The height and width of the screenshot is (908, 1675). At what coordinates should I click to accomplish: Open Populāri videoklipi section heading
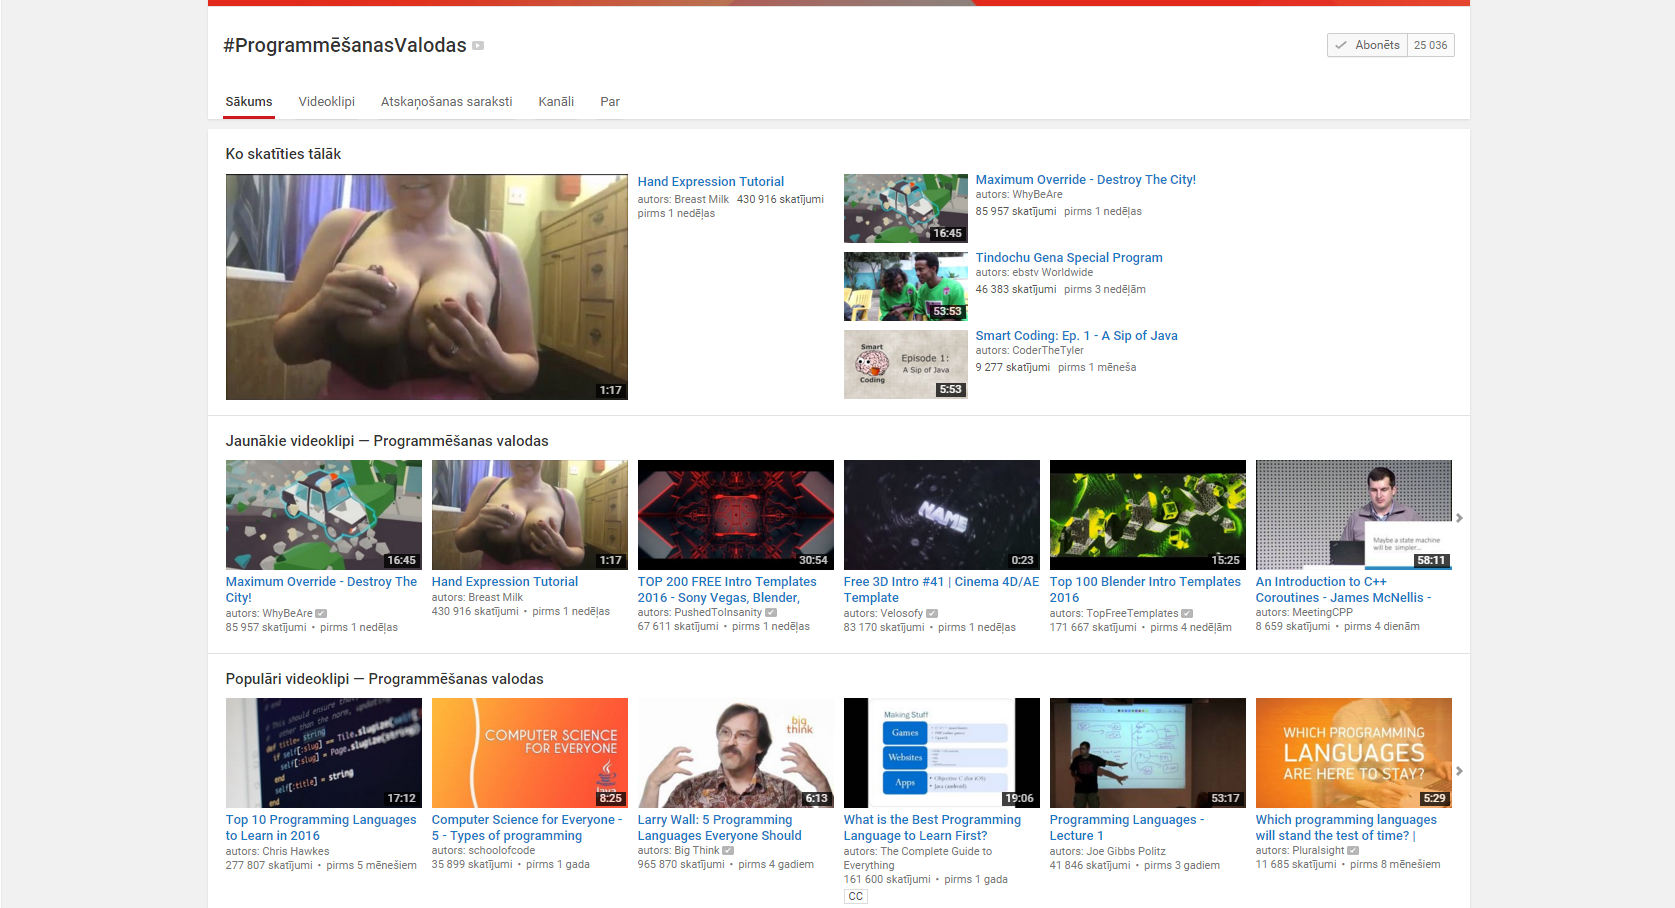pos(385,679)
